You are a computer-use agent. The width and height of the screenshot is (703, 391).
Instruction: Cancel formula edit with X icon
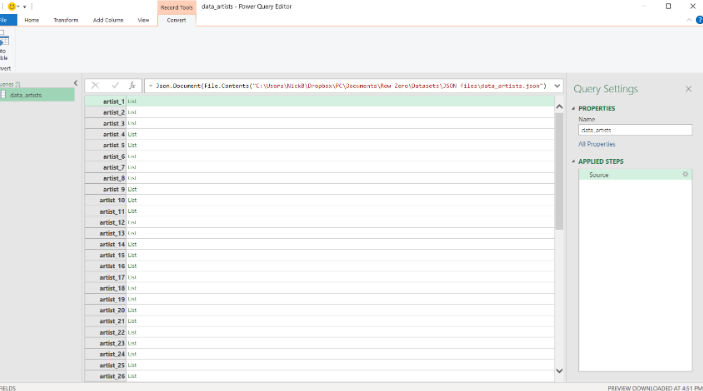click(x=95, y=85)
